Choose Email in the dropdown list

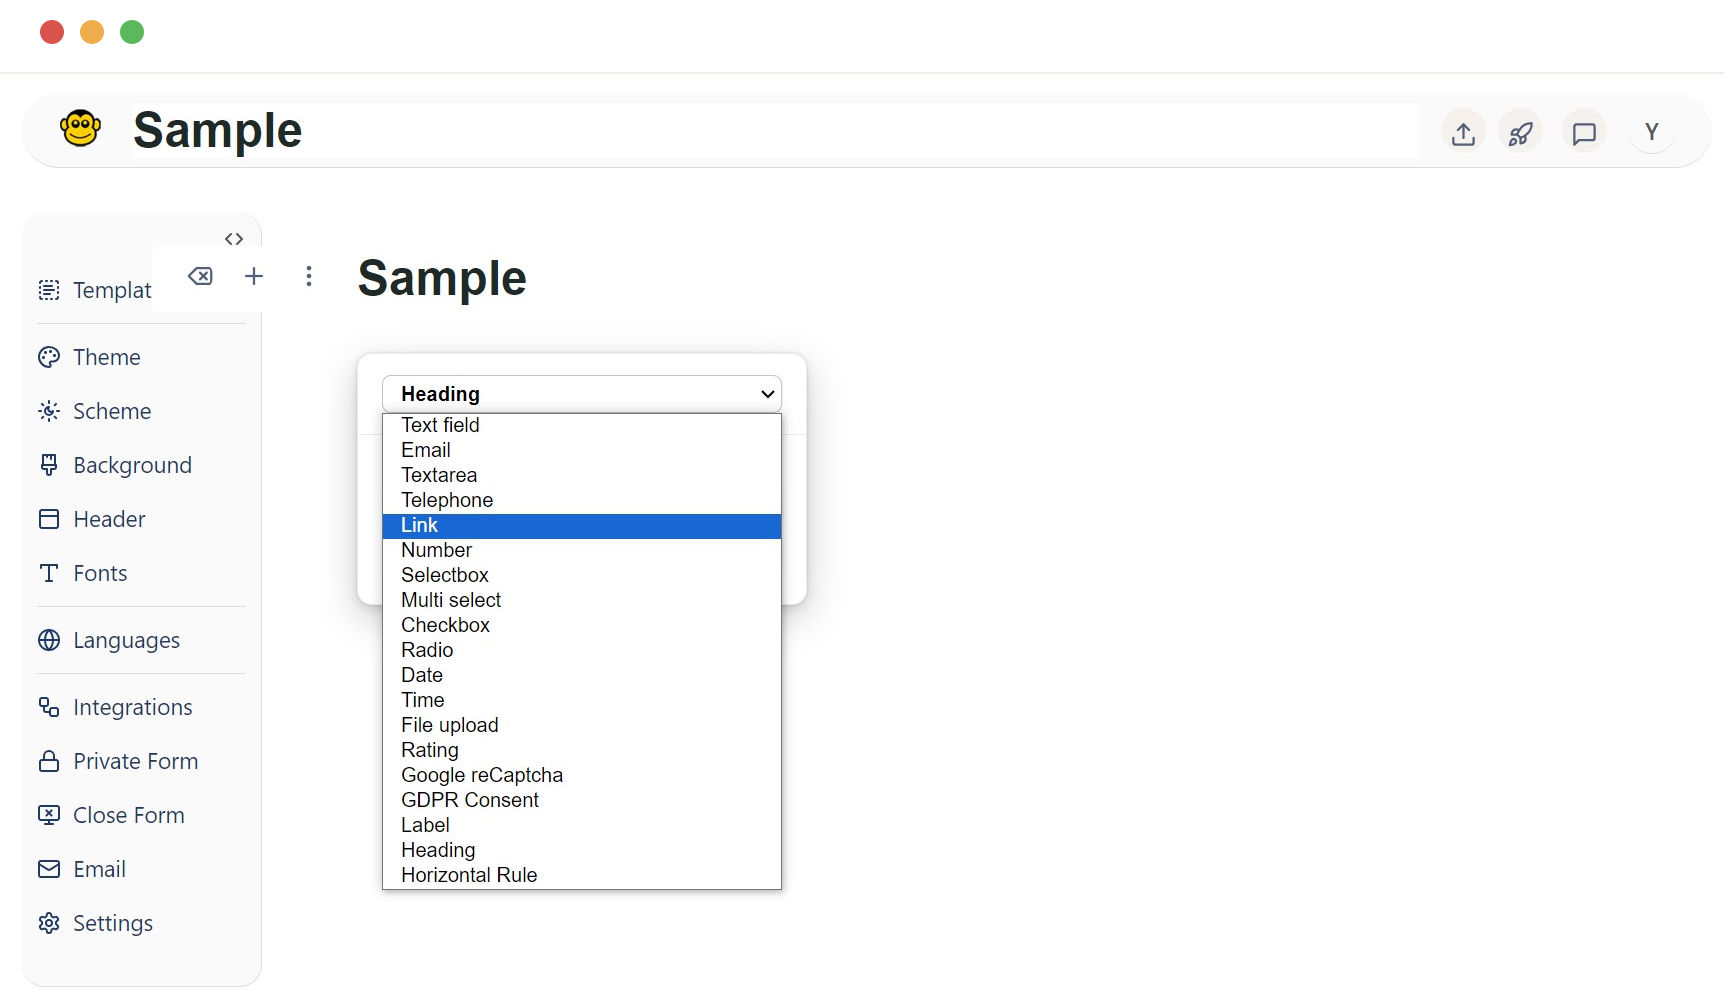pos(582,450)
